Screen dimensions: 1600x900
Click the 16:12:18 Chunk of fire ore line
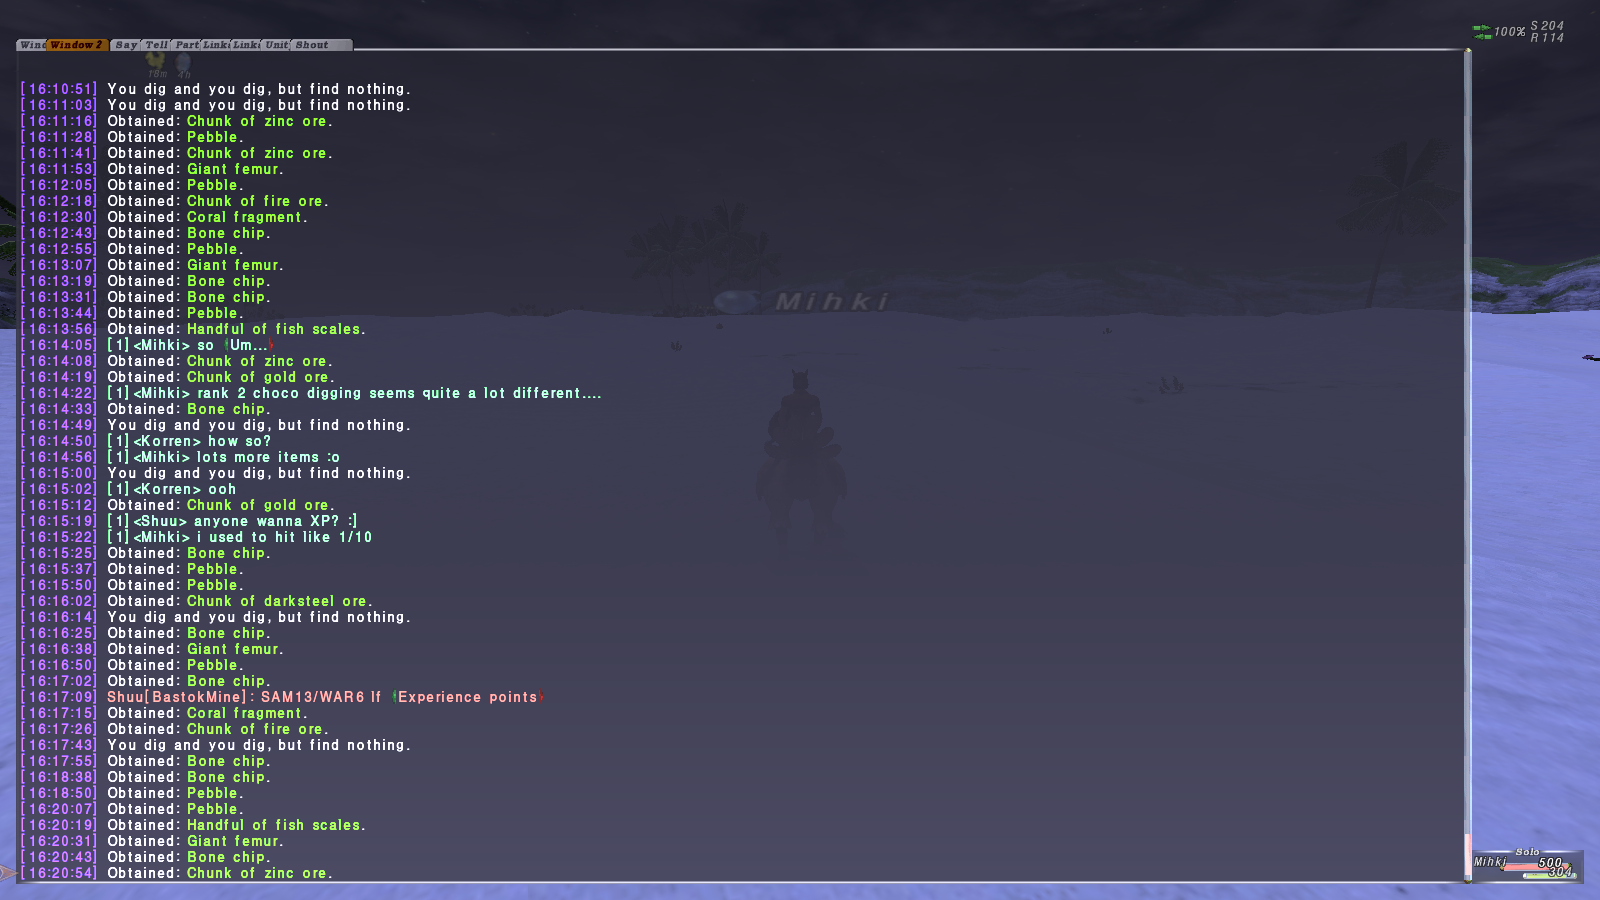click(174, 201)
